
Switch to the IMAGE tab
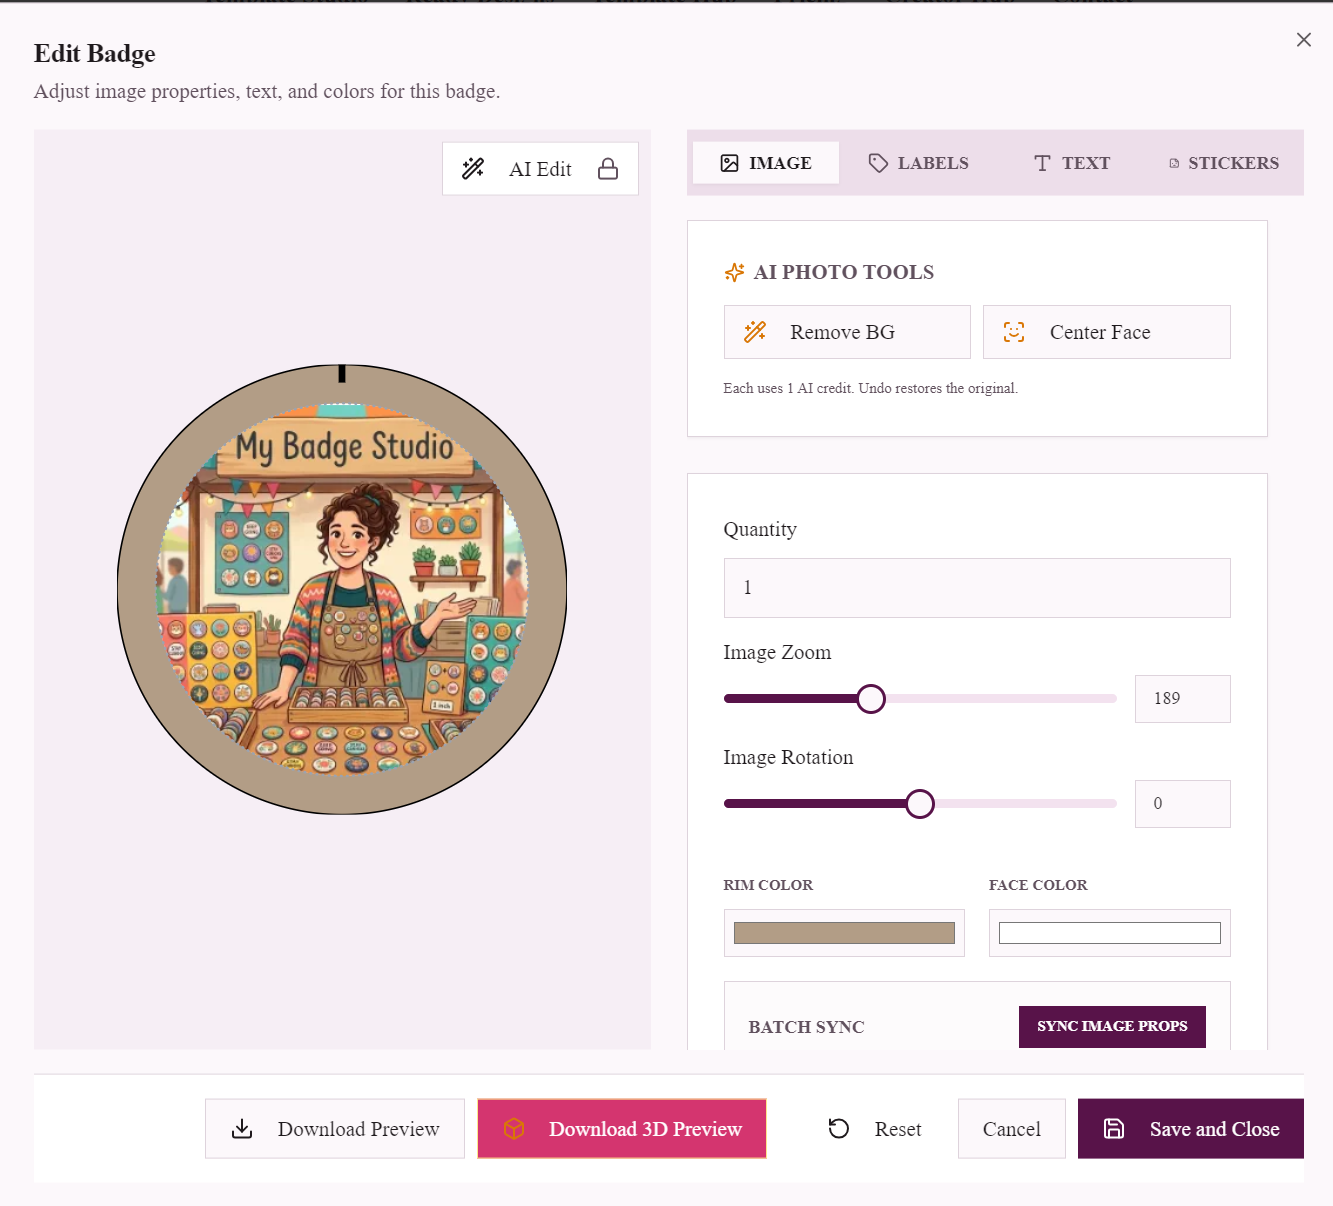[x=766, y=163]
